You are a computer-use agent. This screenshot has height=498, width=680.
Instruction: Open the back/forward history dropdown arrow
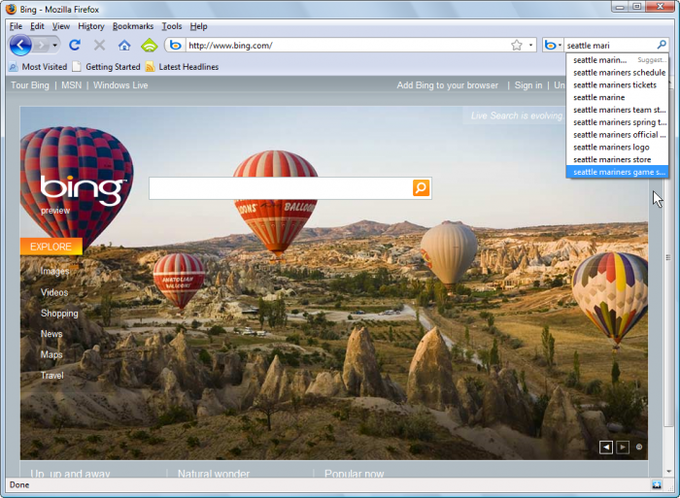55,45
